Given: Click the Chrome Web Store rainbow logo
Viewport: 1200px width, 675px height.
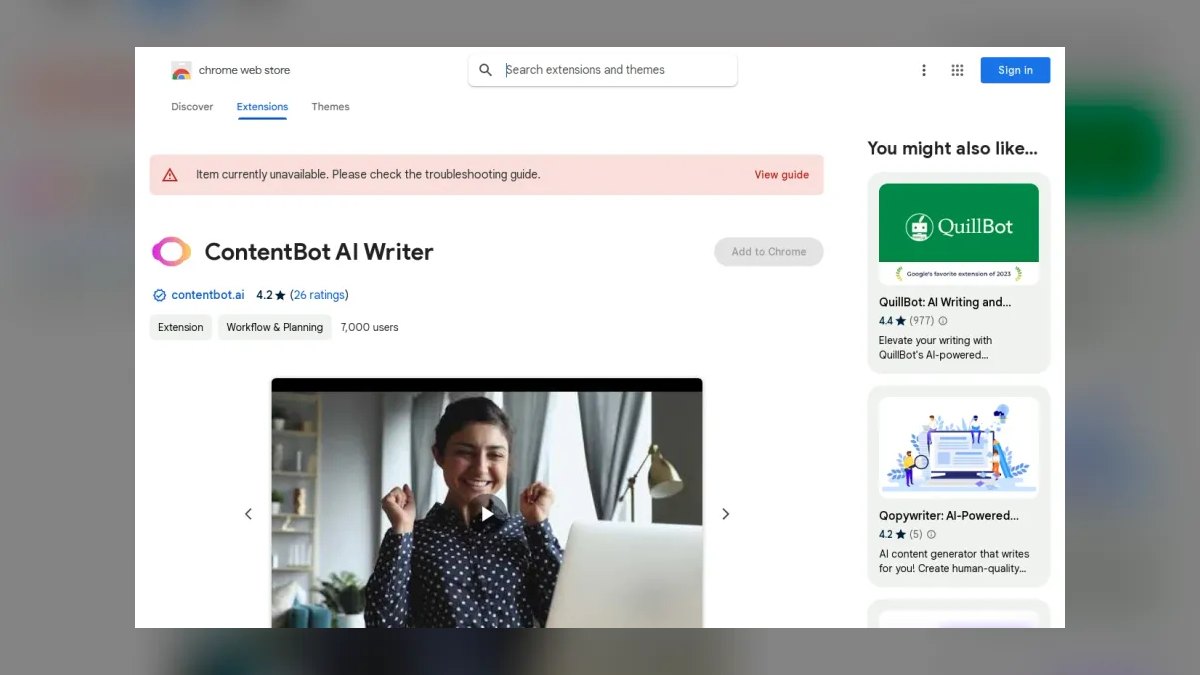Looking at the screenshot, I should [181, 70].
